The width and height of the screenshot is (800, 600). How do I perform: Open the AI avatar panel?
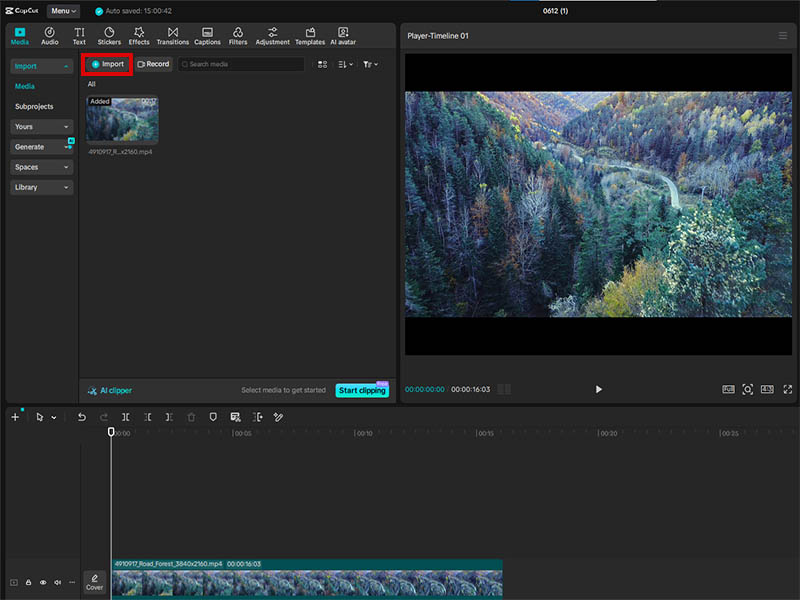tap(343, 36)
